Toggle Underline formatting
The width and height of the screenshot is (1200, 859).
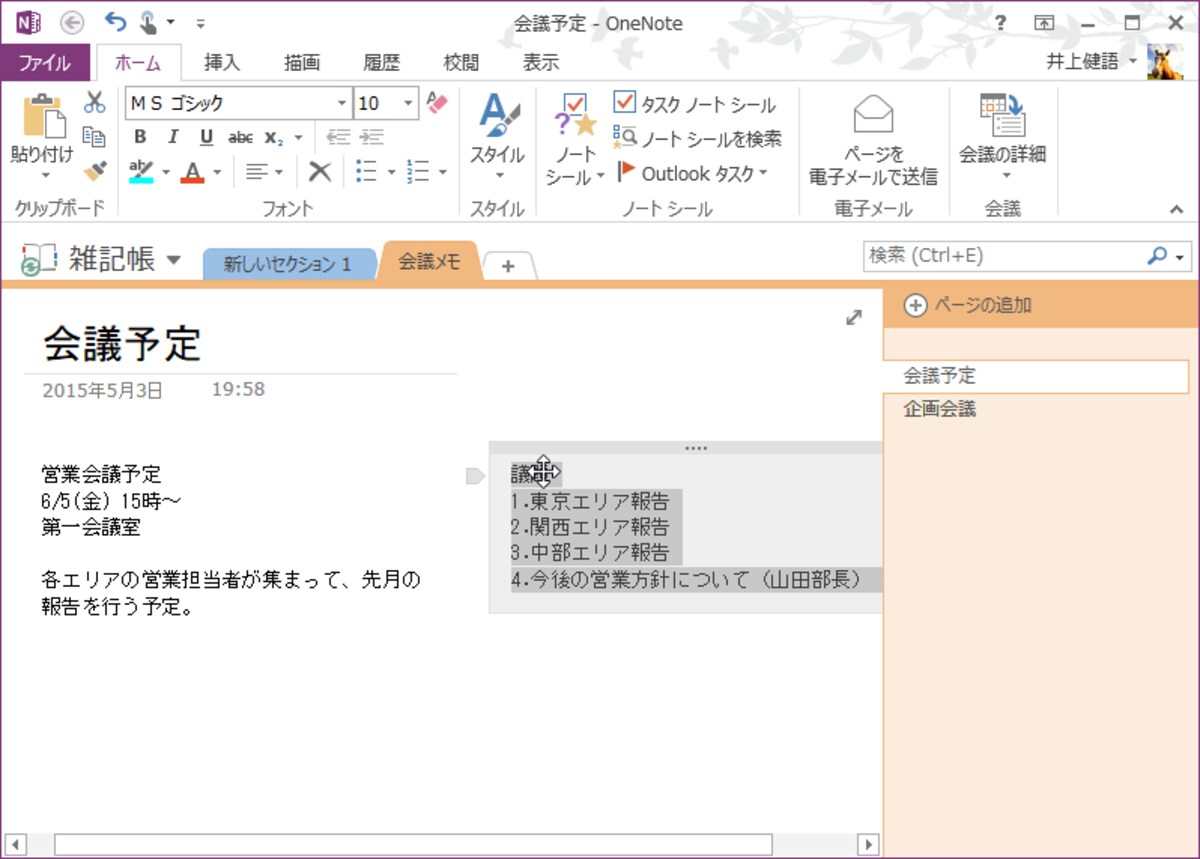coord(206,137)
